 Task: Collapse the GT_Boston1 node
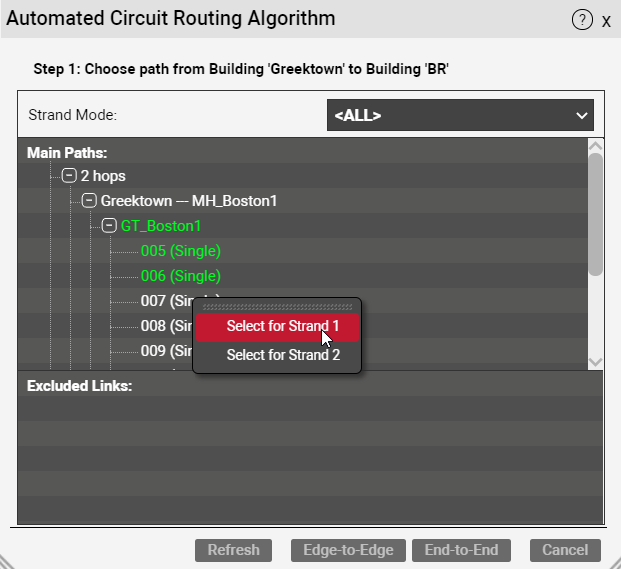point(109,226)
